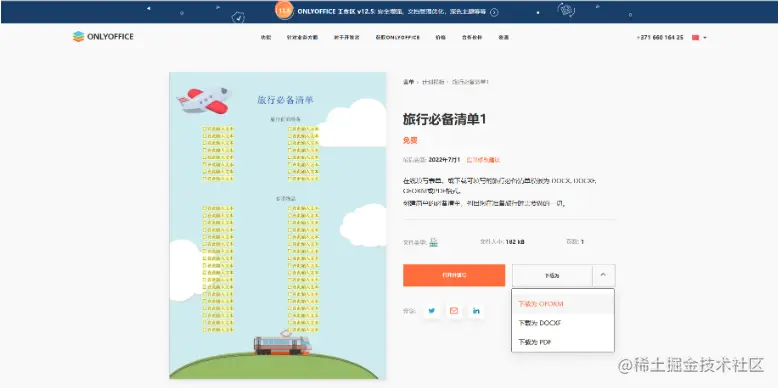Share via the LinkedIn icon
The width and height of the screenshot is (778, 388).
(x=476, y=311)
